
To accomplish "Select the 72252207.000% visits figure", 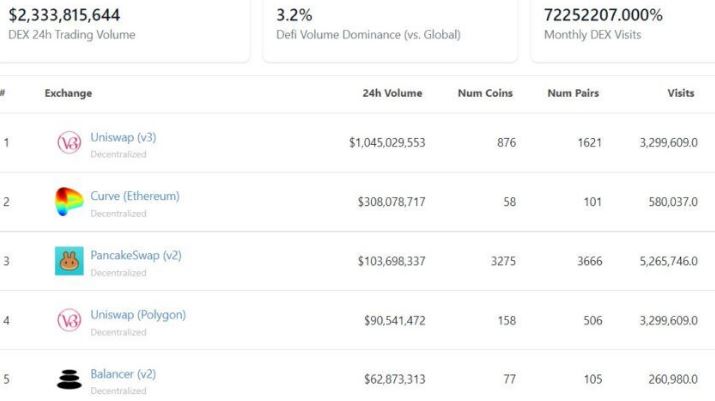I will (603, 15).
